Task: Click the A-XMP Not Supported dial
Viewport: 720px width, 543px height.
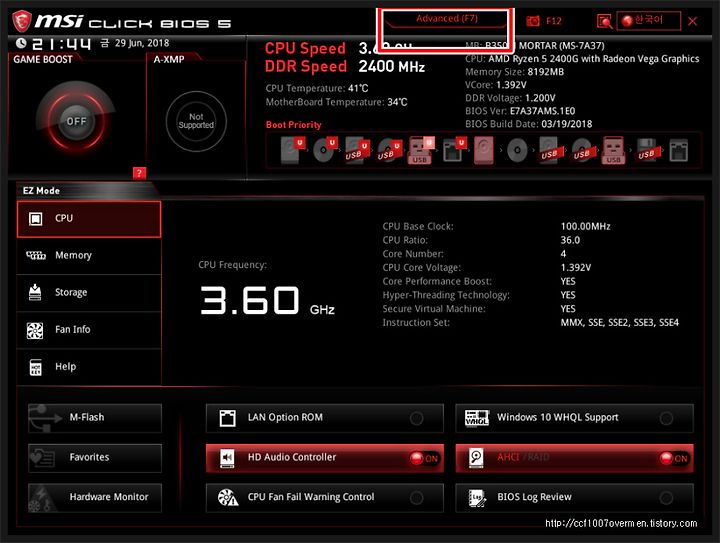Action: (x=196, y=121)
